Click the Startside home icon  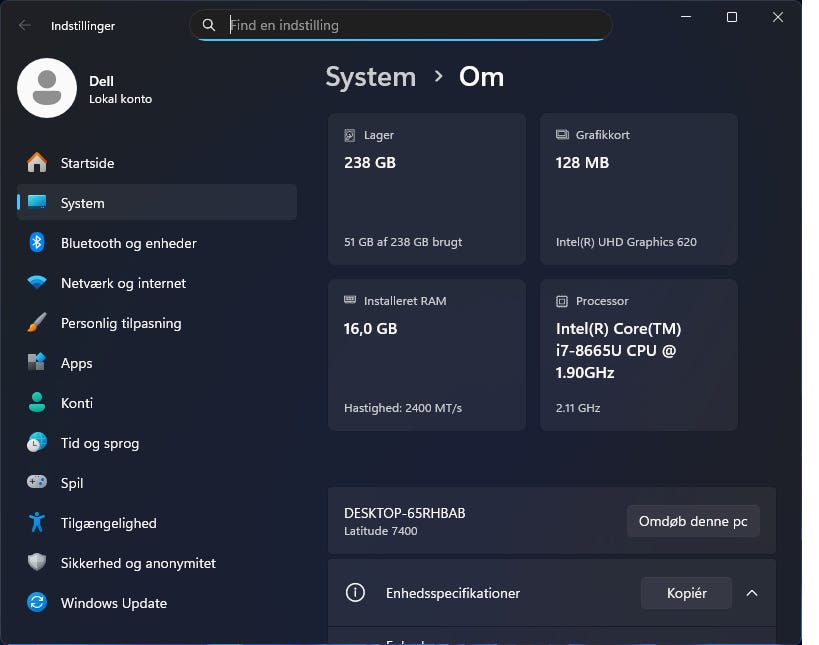[37, 163]
